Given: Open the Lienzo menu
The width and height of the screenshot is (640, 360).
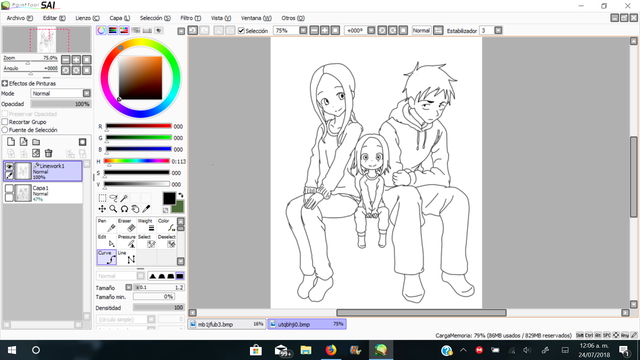Looking at the screenshot, I should (87, 18).
